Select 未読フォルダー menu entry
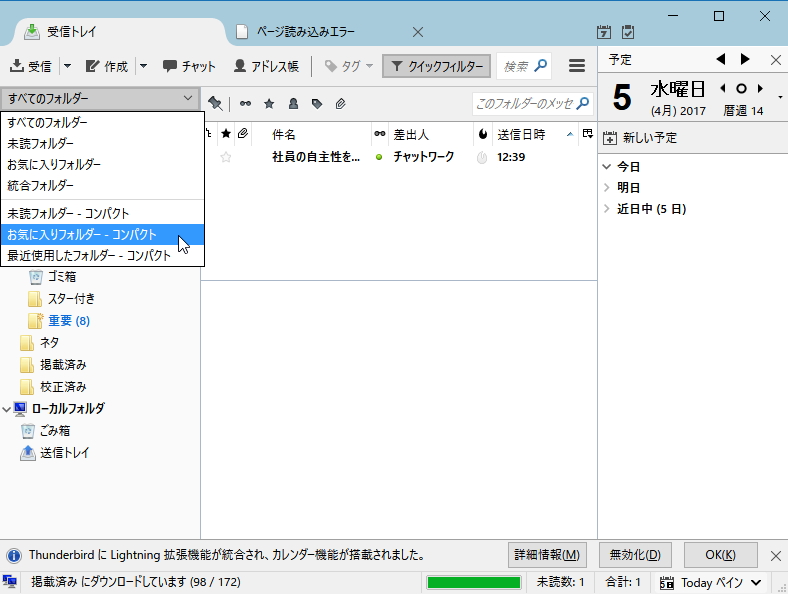Image resolution: width=788 pixels, height=594 pixels. pyautogui.click(x=103, y=143)
